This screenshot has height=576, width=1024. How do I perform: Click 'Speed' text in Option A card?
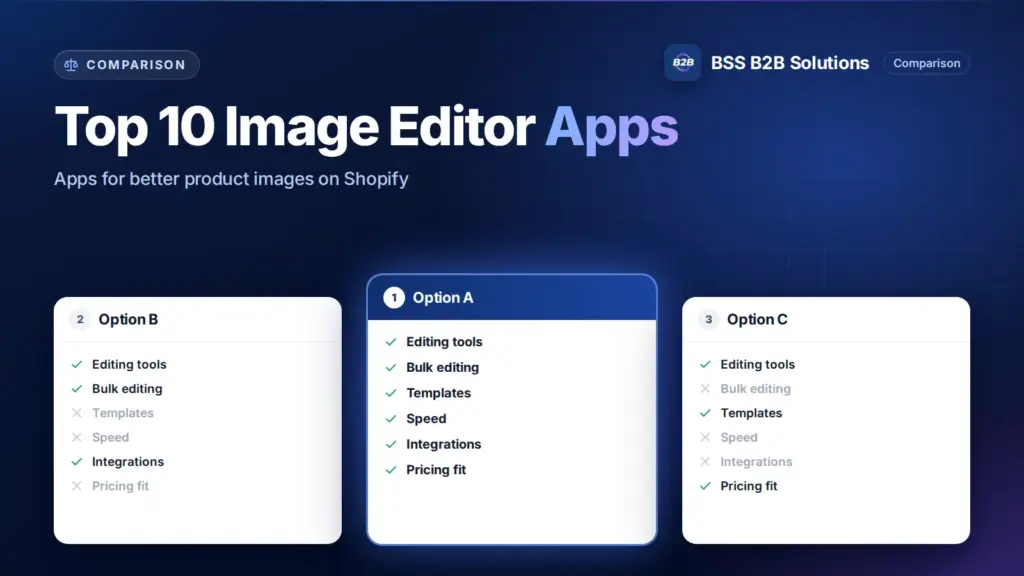click(426, 419)
